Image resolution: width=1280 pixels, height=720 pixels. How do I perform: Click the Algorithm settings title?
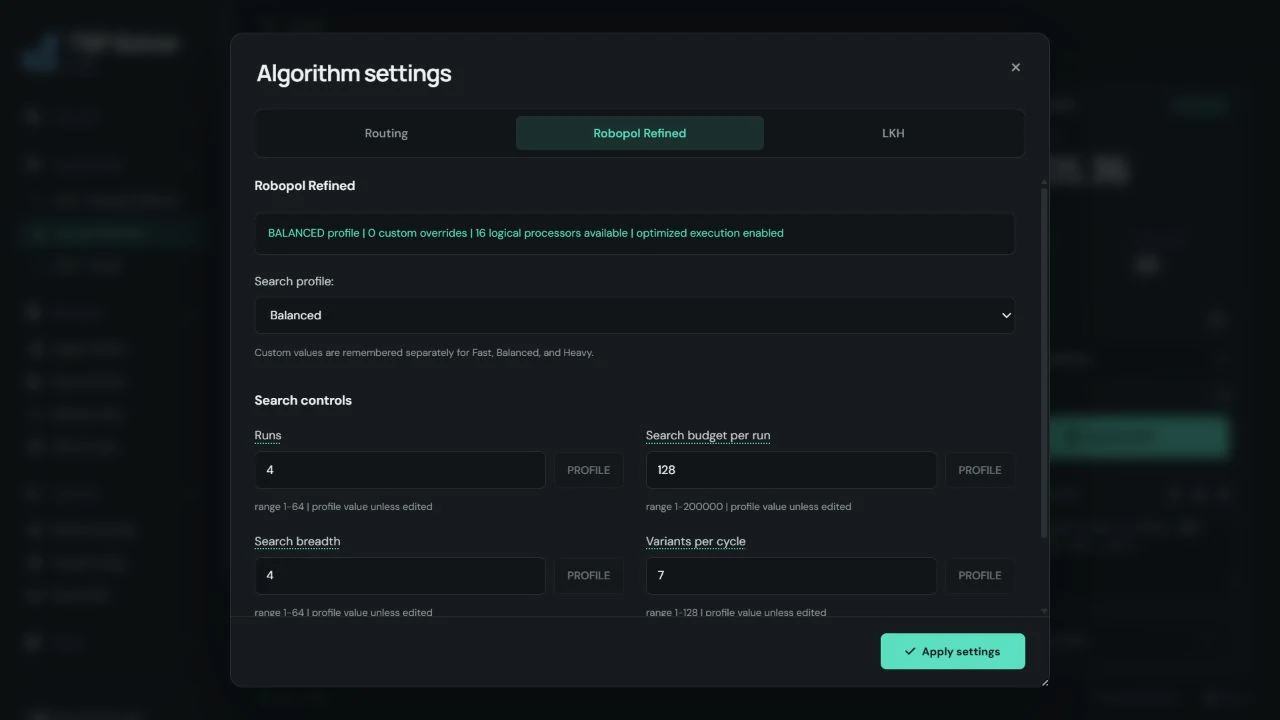coord(354,73)
